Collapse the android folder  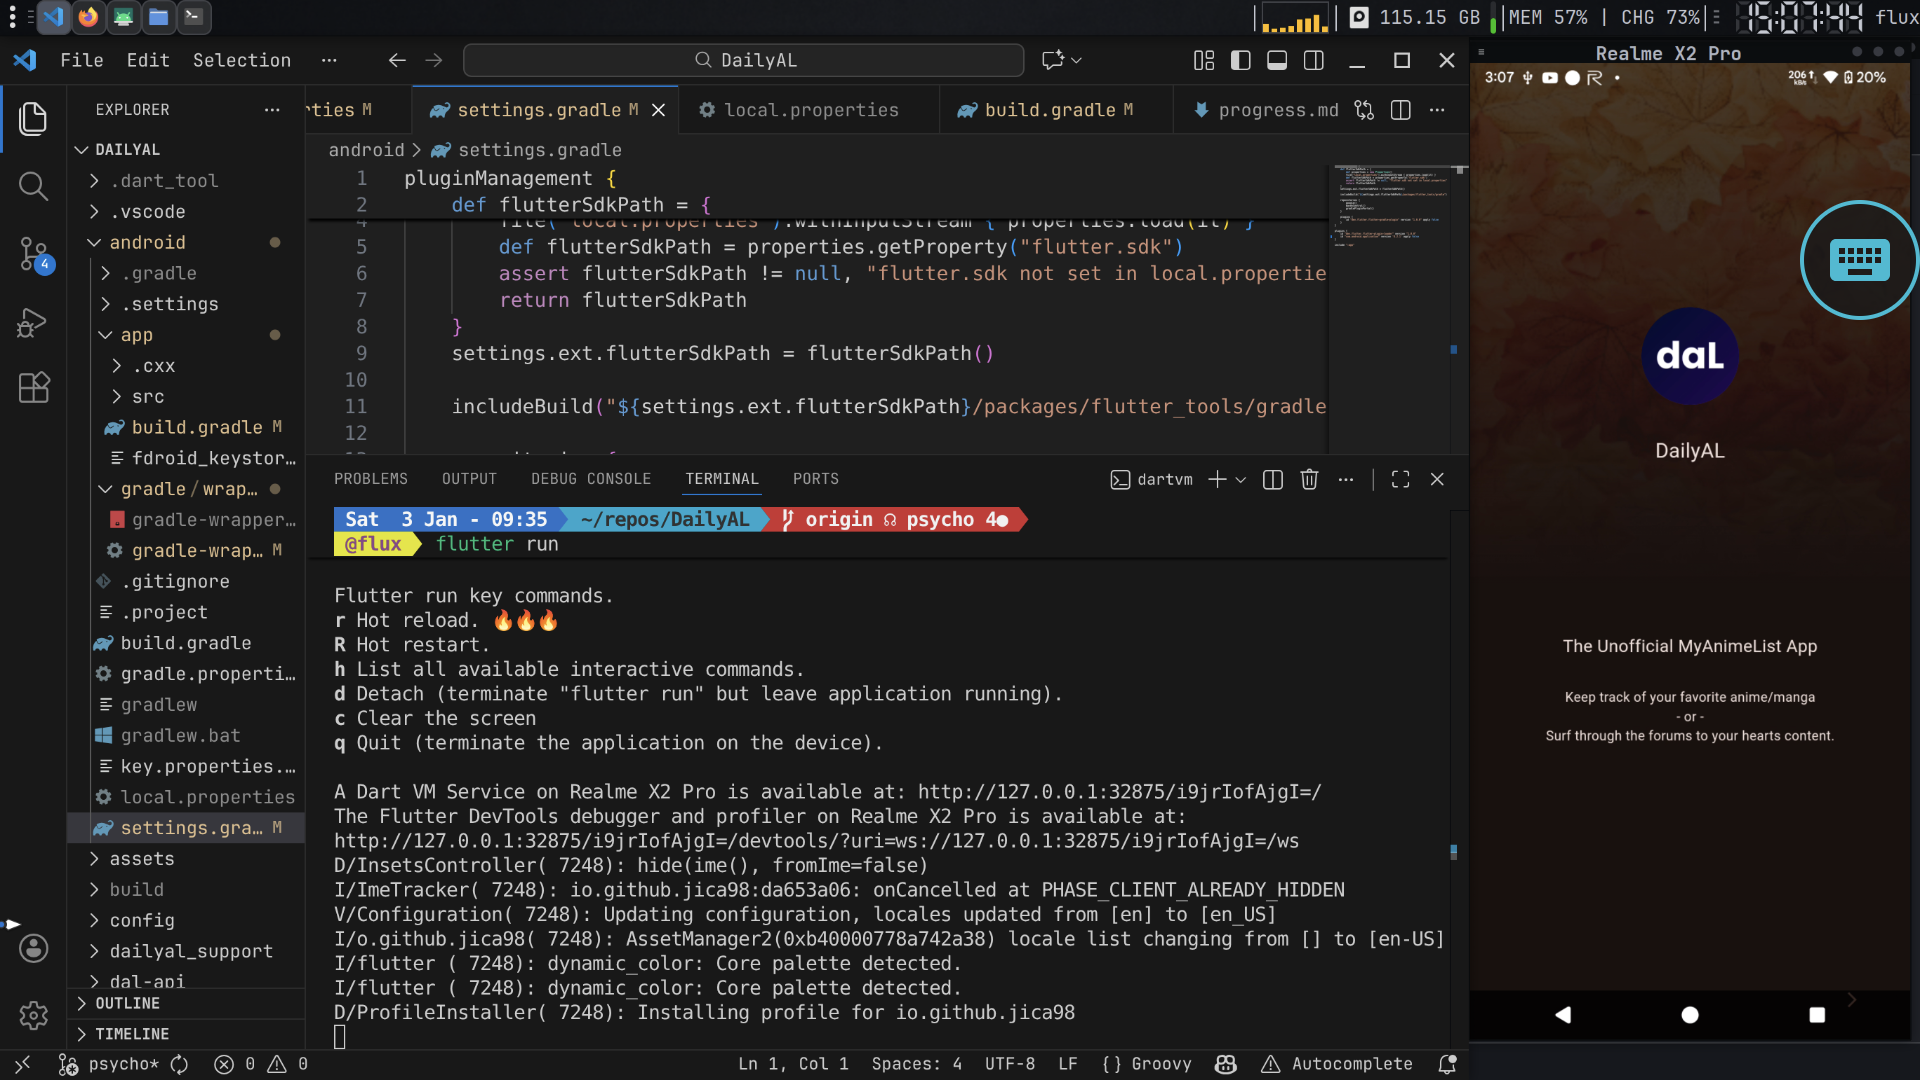pos(147,243)
